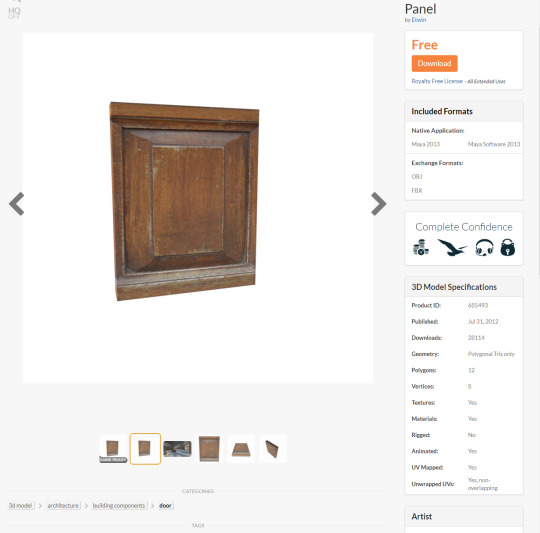The width and height of the screenshot is (540, 533).
Task: Open the Royalty Free License link
Action: (437, 81)
